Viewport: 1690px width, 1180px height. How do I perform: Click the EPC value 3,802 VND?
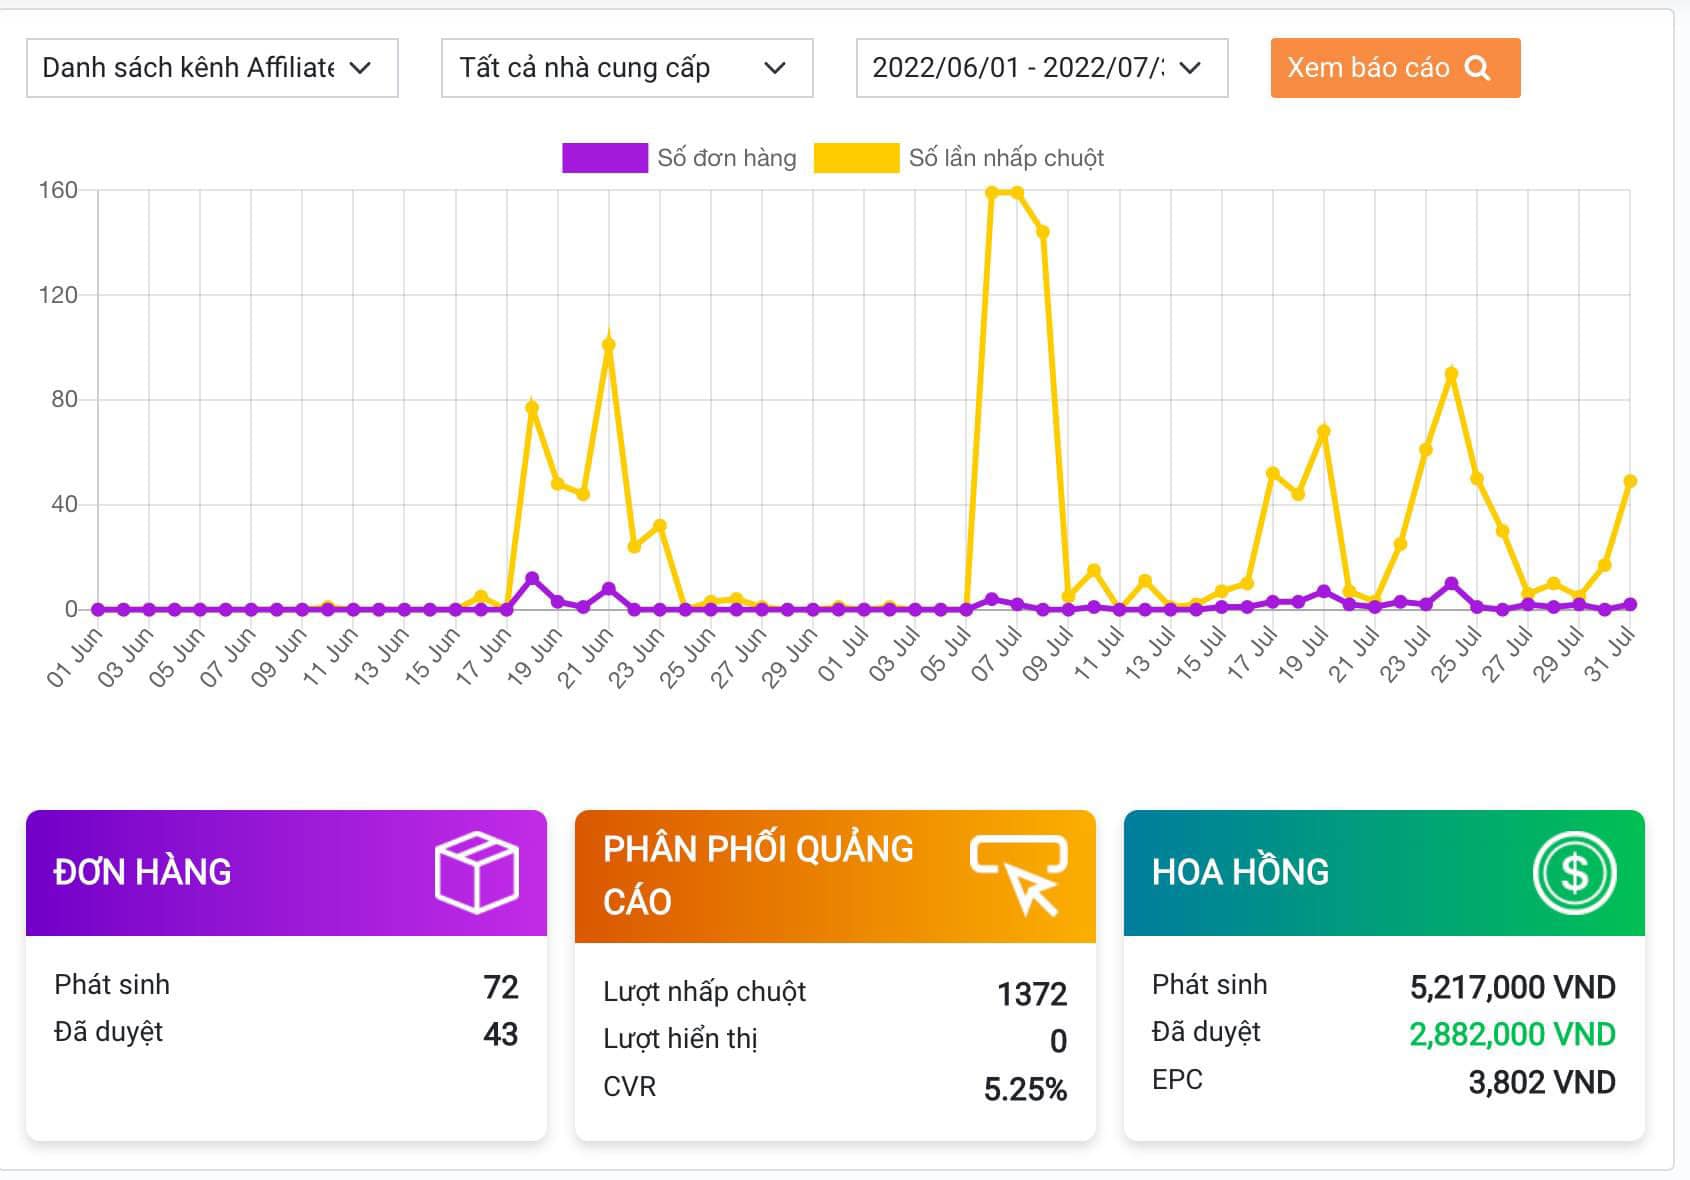click(x=1542, y=1082)
